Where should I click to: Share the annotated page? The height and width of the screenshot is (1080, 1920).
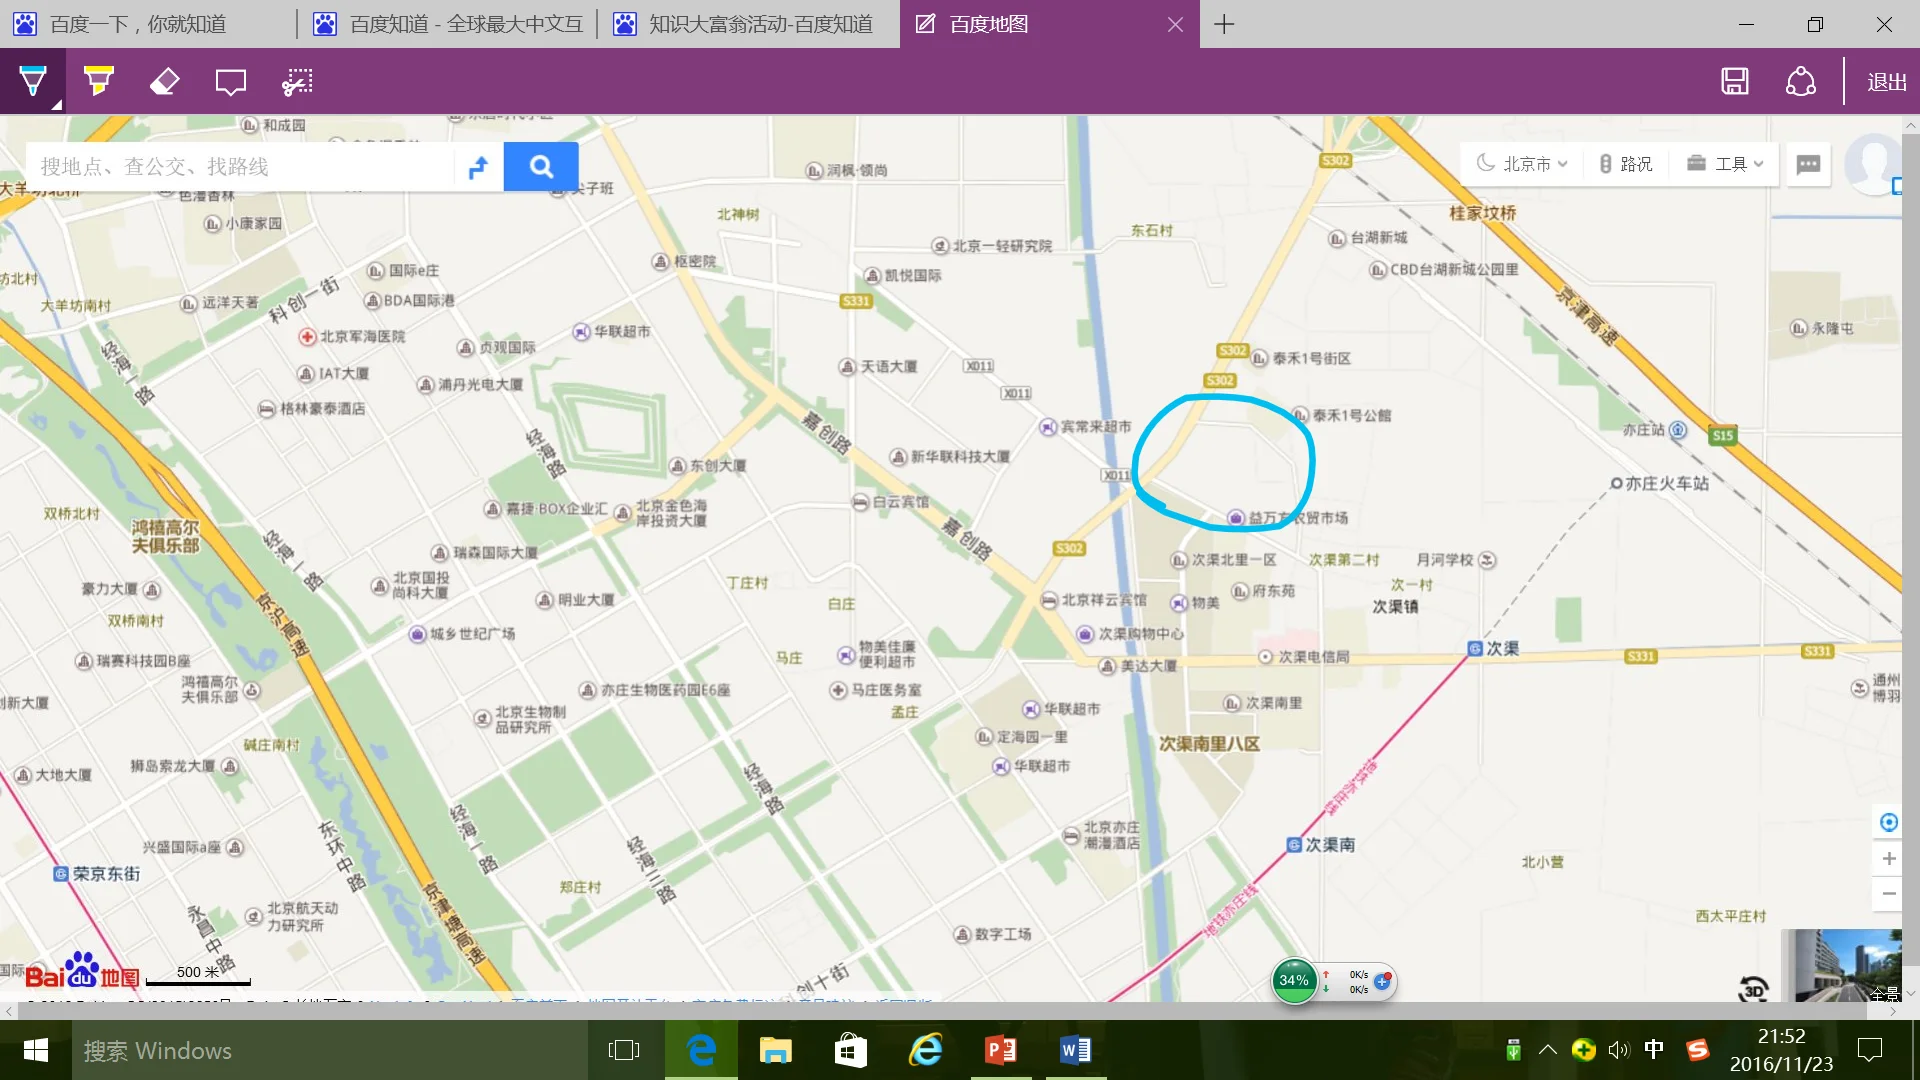(x=1800, y=81)
